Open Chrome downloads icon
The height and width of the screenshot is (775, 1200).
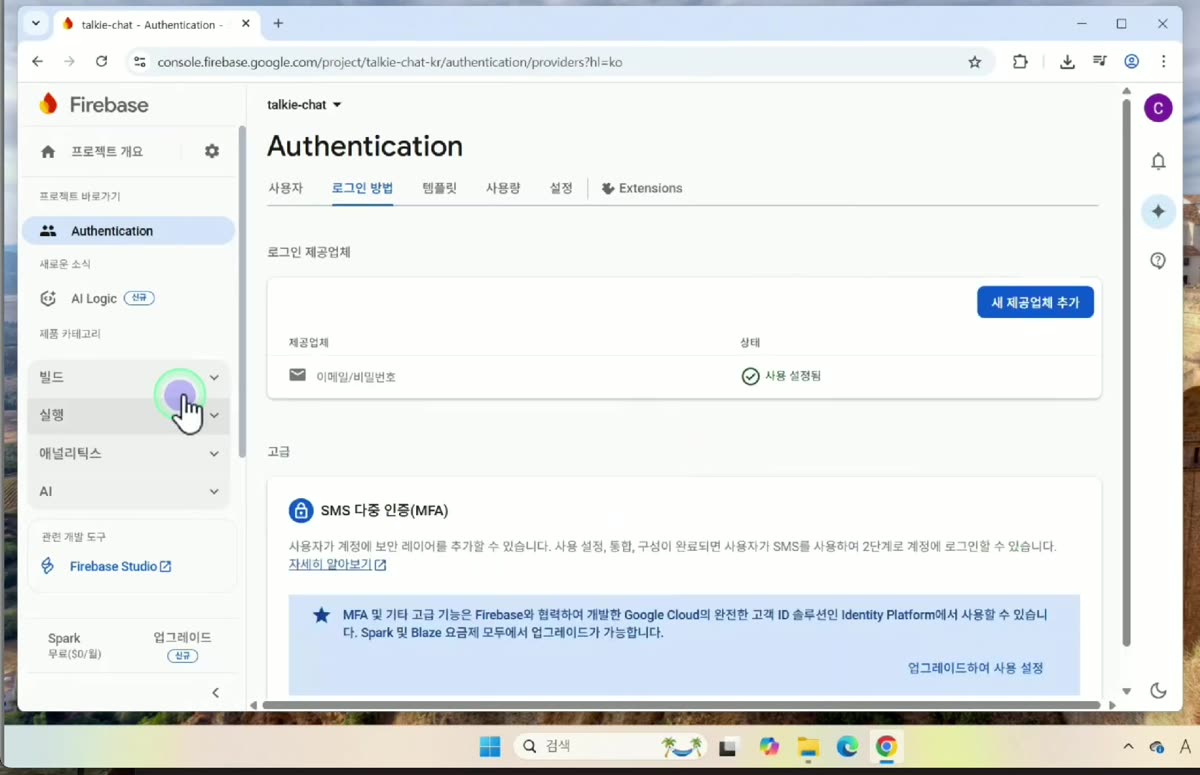coord(1068,62)
